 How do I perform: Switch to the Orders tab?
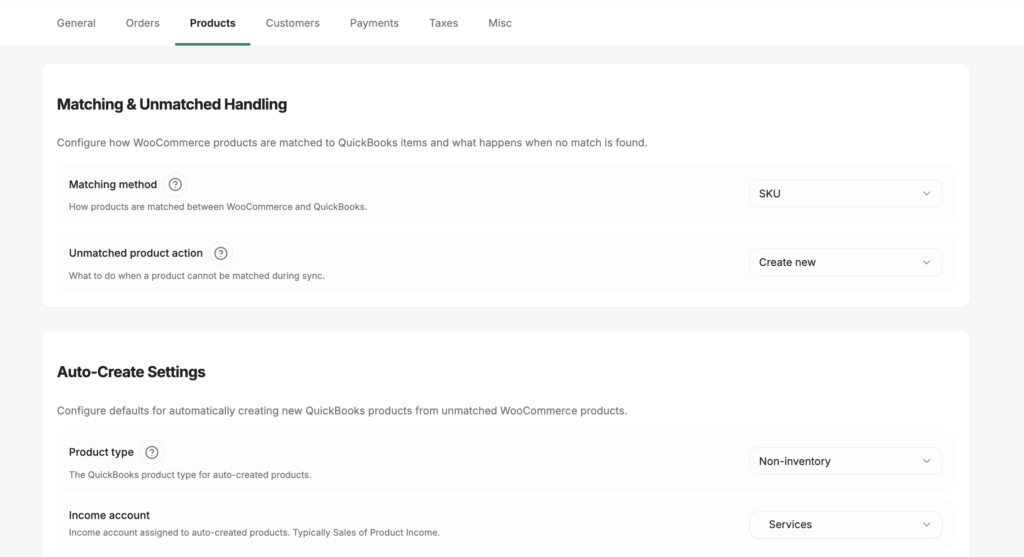pos(142,23)
